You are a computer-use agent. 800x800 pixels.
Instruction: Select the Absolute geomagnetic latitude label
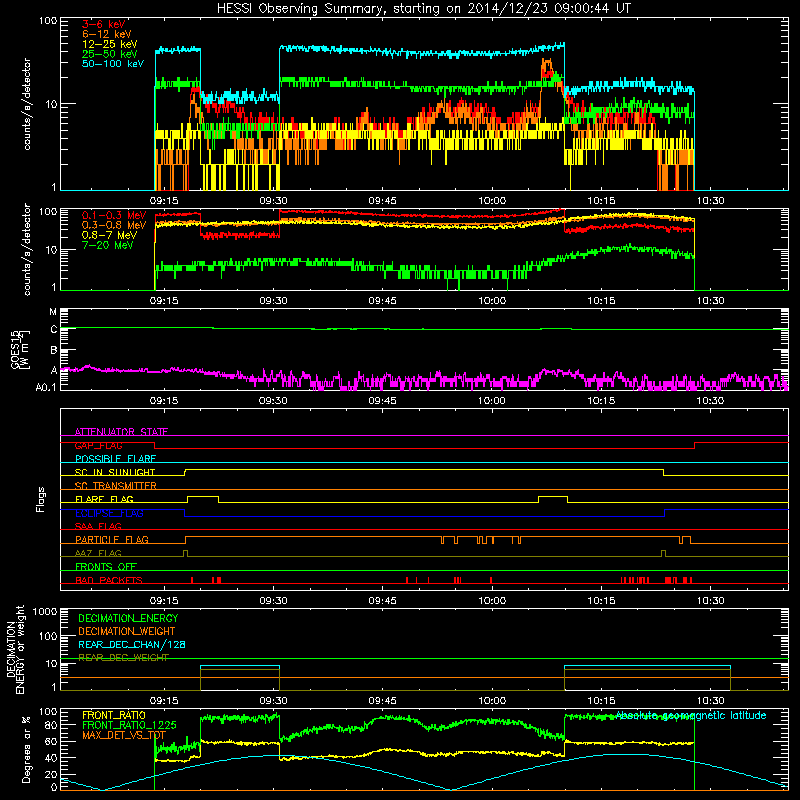click(x=691, y=715)
